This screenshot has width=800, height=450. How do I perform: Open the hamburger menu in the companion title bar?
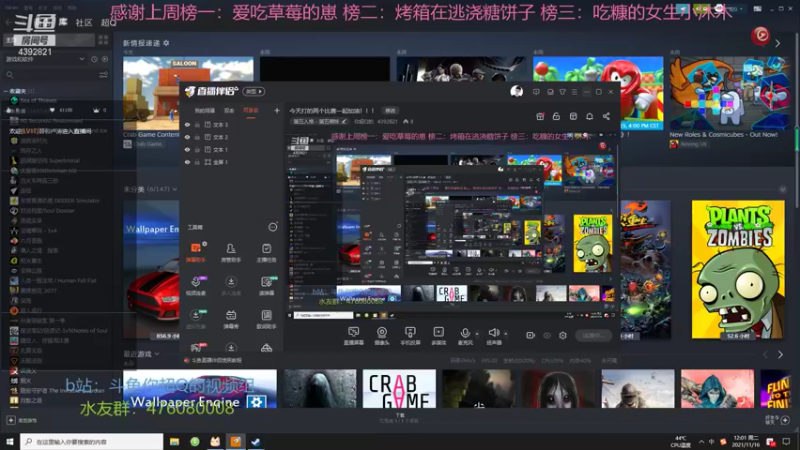(574, 92)
